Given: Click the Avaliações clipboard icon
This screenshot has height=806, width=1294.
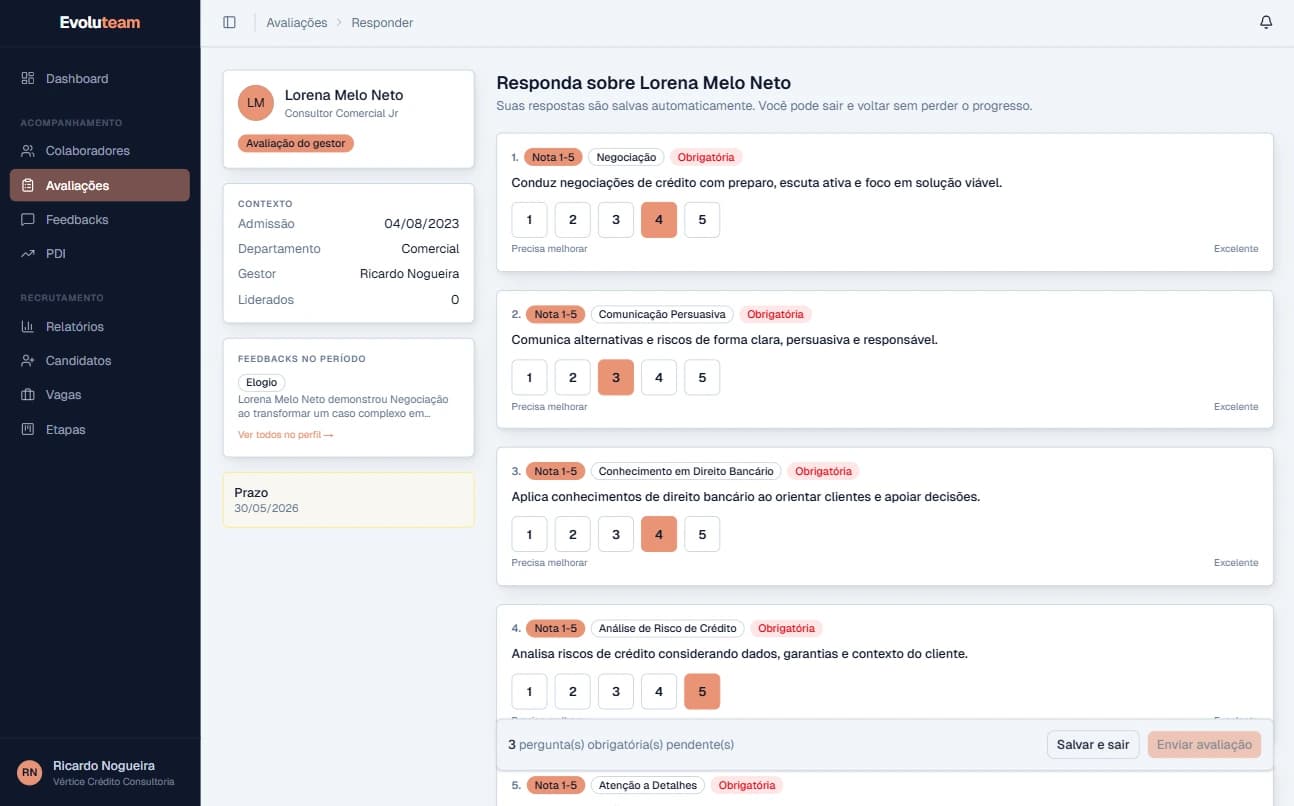Looking at the screenshot, I should pyautogui.click(x=28, y=185).
